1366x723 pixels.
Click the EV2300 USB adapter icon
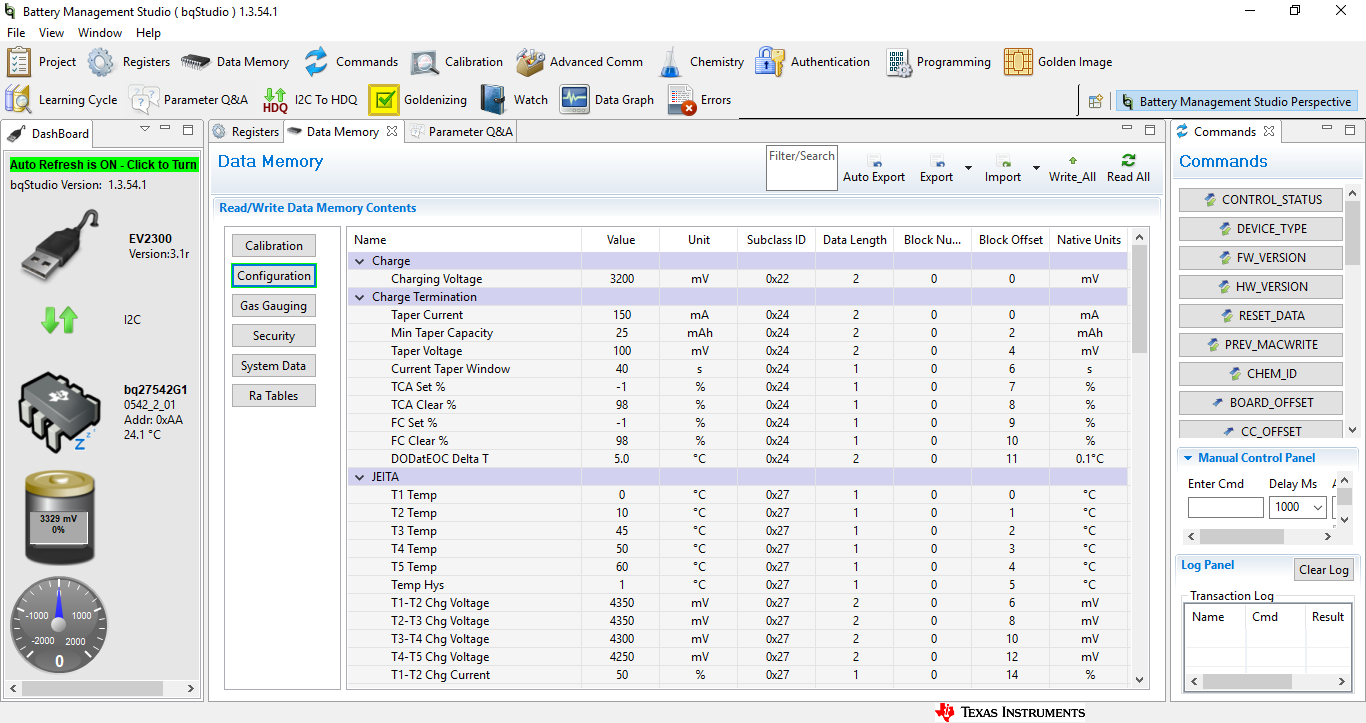coord(62,245)
